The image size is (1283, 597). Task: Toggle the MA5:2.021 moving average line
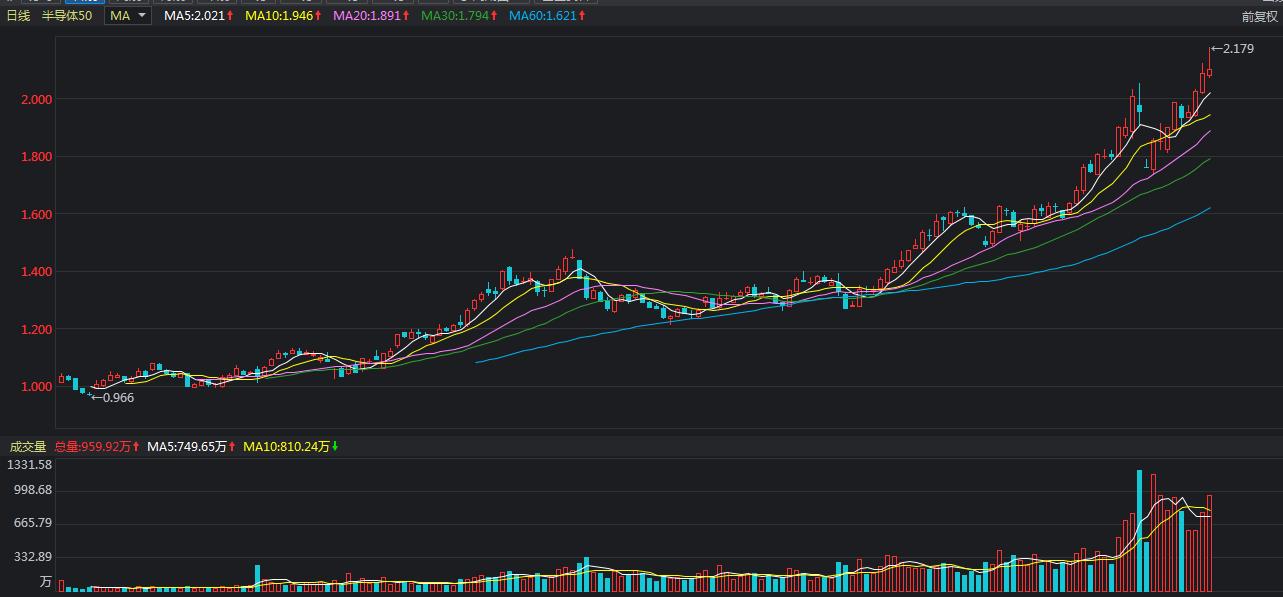(x=193, y=15)
